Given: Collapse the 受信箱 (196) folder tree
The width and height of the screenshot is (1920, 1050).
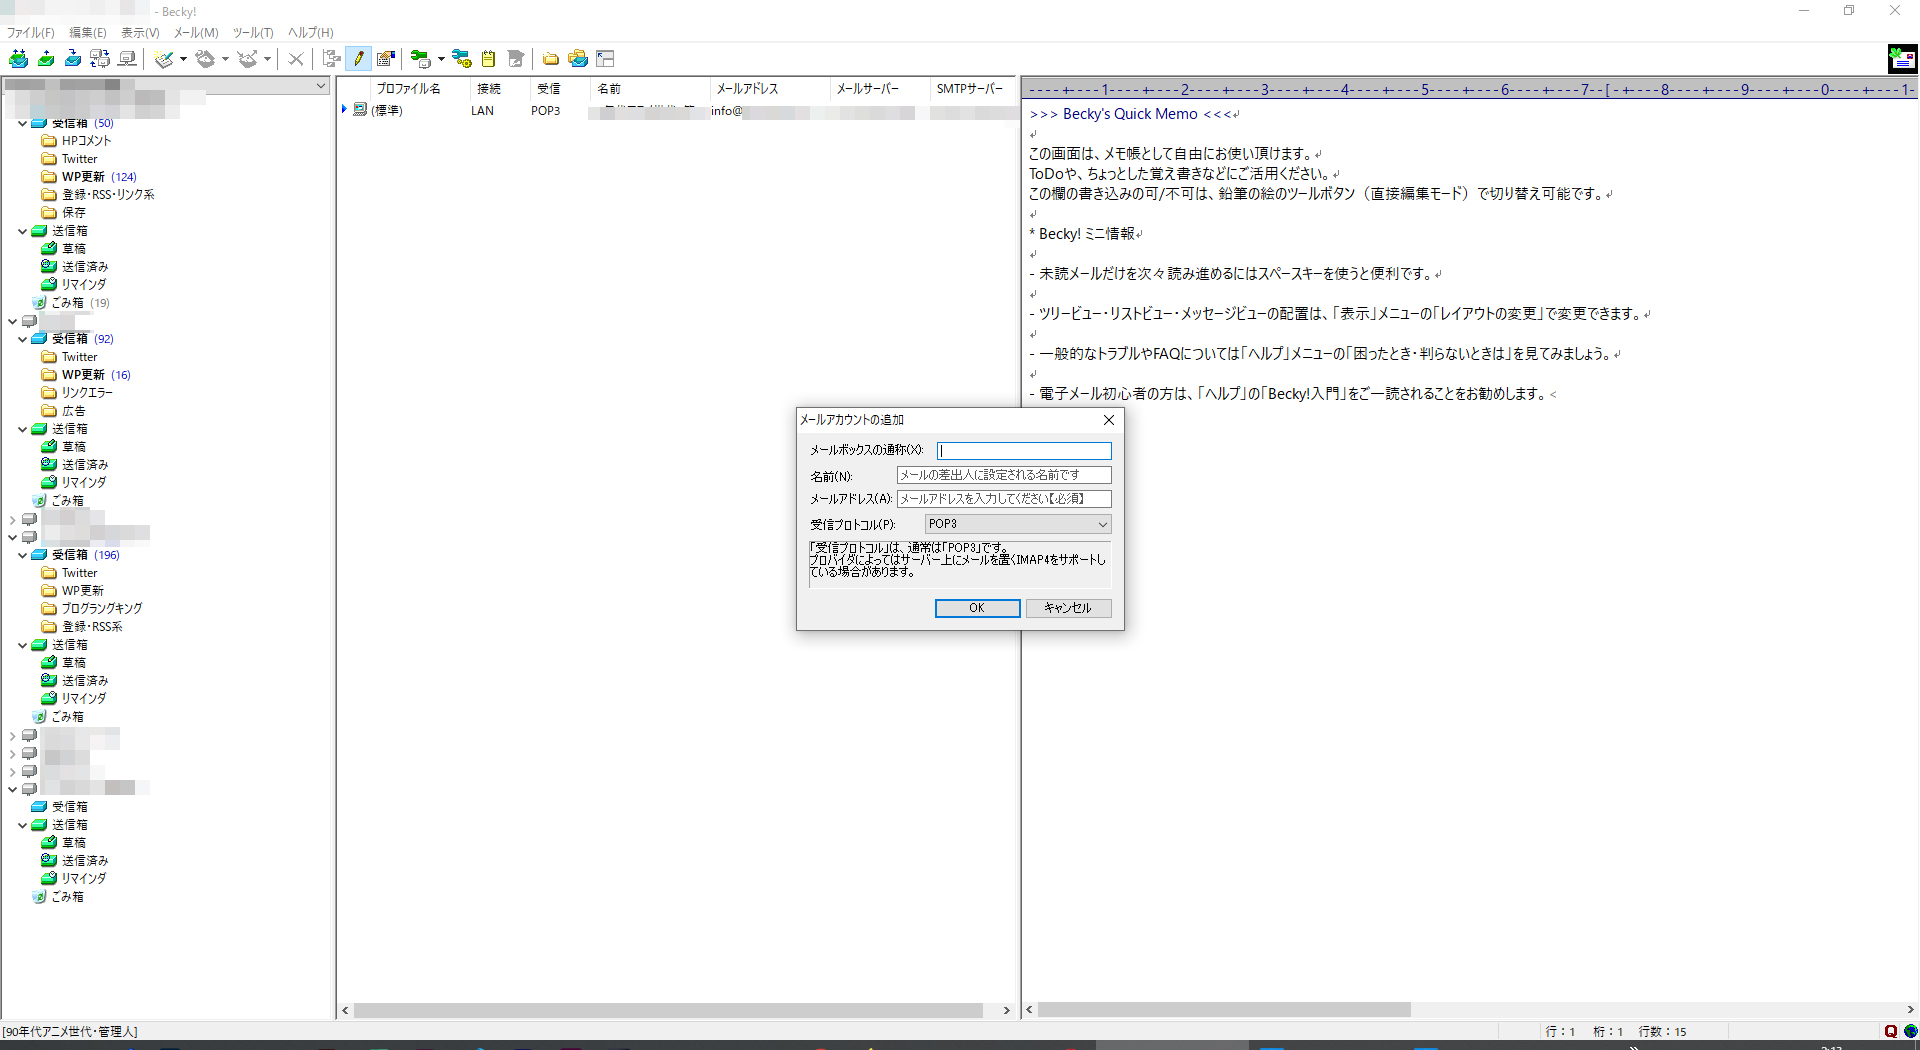Looking at the screenshot, I should point(22,555).
